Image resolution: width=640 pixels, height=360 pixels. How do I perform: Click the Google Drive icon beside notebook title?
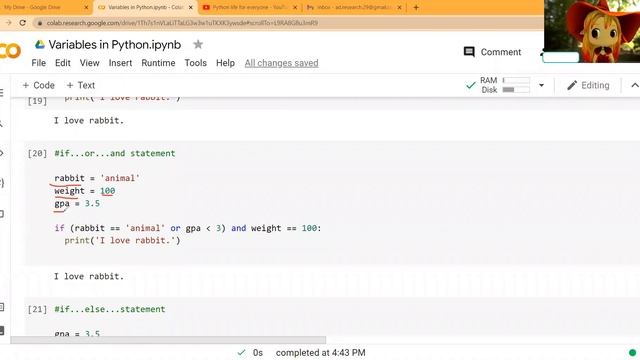coord(40,44)
